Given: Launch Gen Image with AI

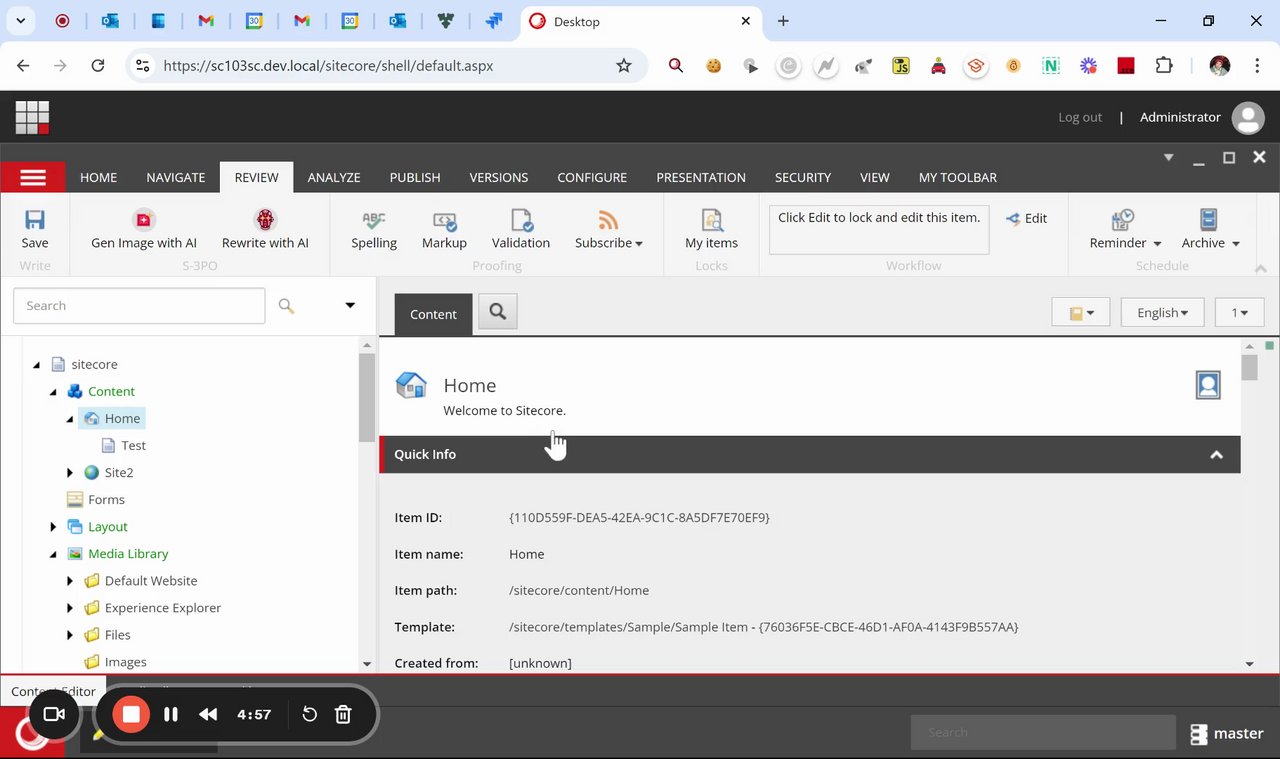Looking at the screenshot, I should click(144, 229).
